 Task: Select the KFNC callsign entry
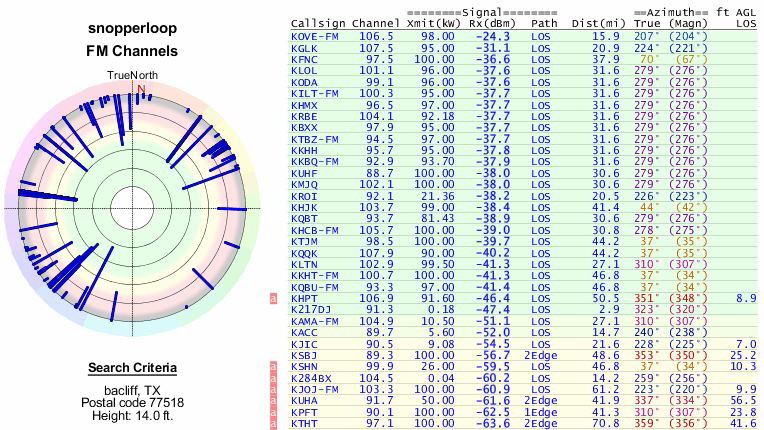click(304, 59)
